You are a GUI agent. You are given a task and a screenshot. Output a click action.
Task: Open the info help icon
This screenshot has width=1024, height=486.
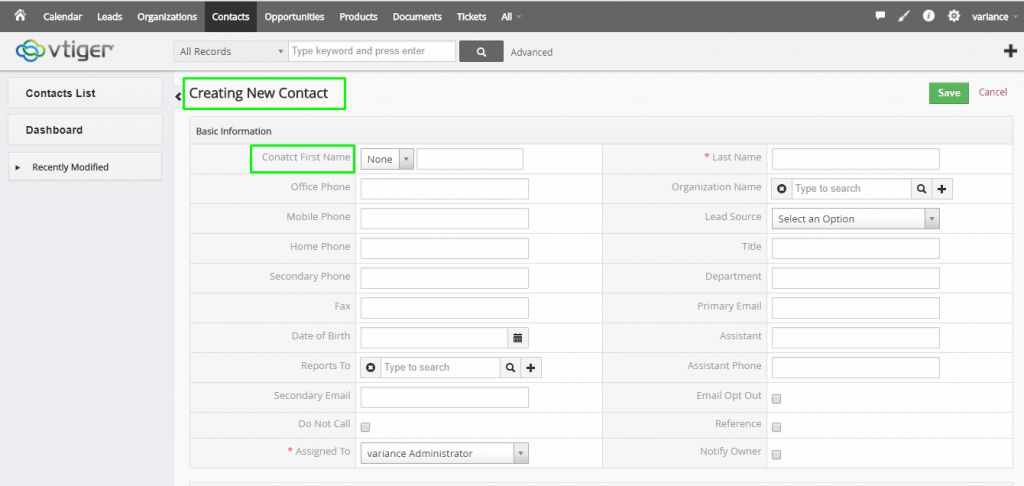coord(929,16)
